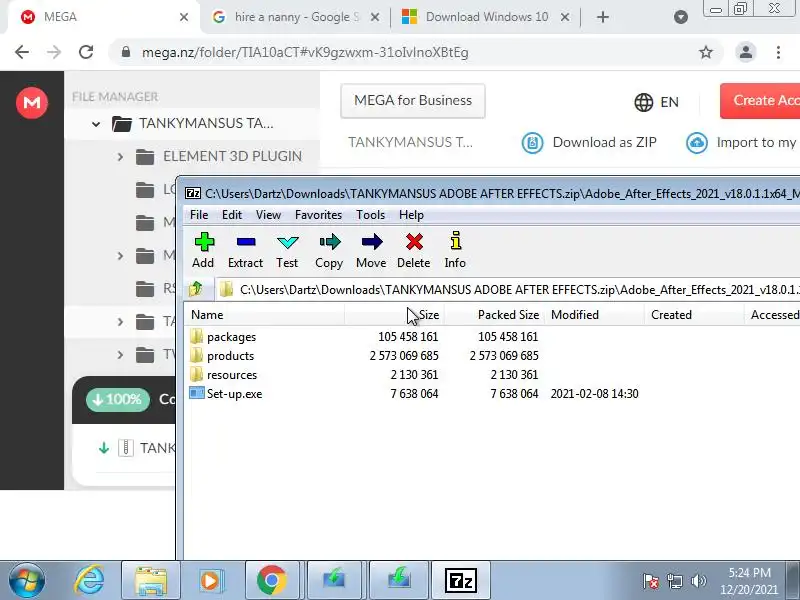Open the Info icon in 7-Zip
The image size is (800, 600).
pyautogui.click(x=455, y=241)
